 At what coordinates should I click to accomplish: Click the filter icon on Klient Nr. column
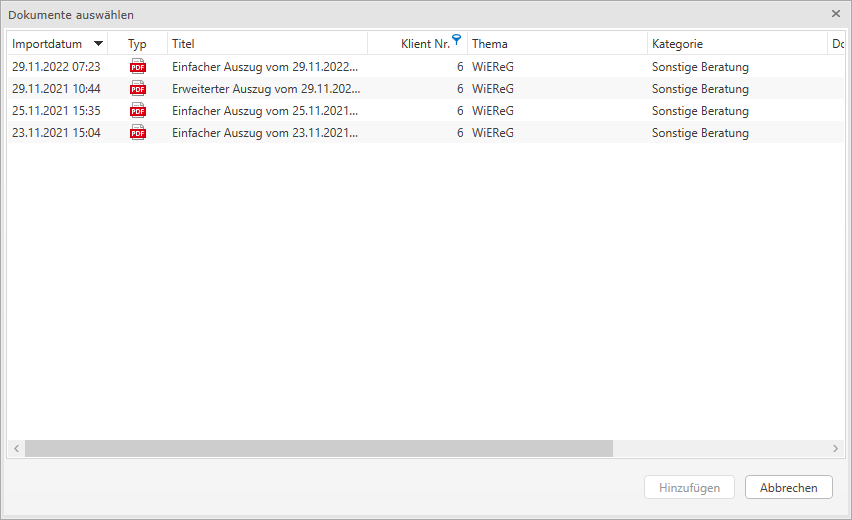pos(457,40)
